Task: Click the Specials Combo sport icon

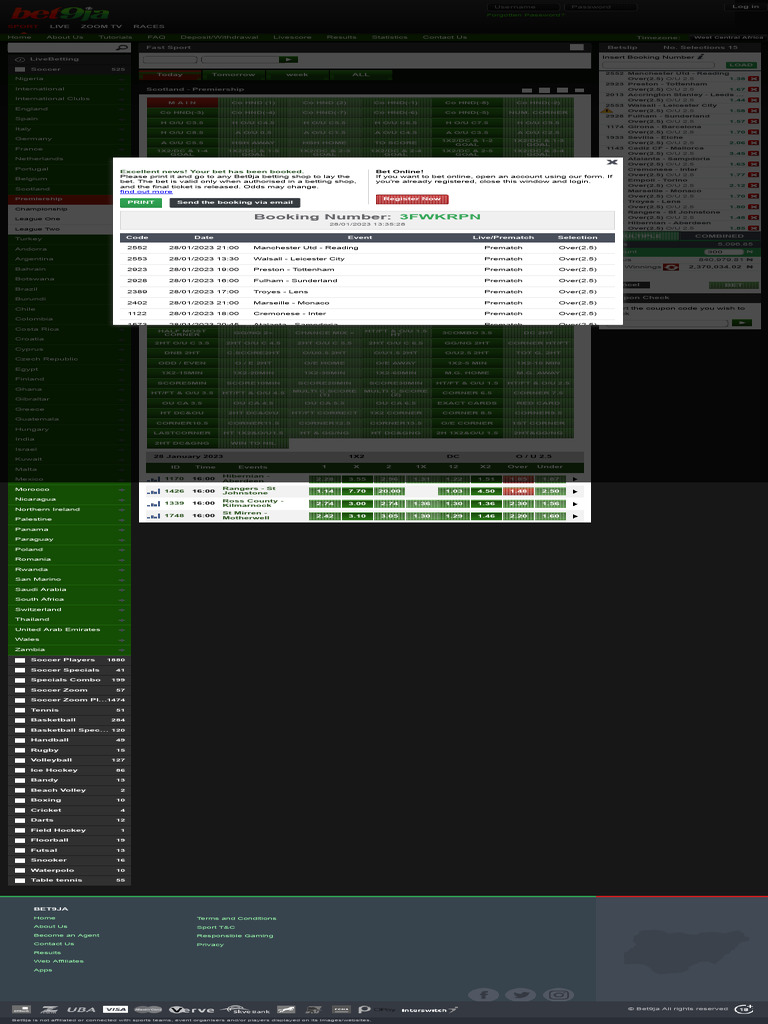Action: (20, 680)
